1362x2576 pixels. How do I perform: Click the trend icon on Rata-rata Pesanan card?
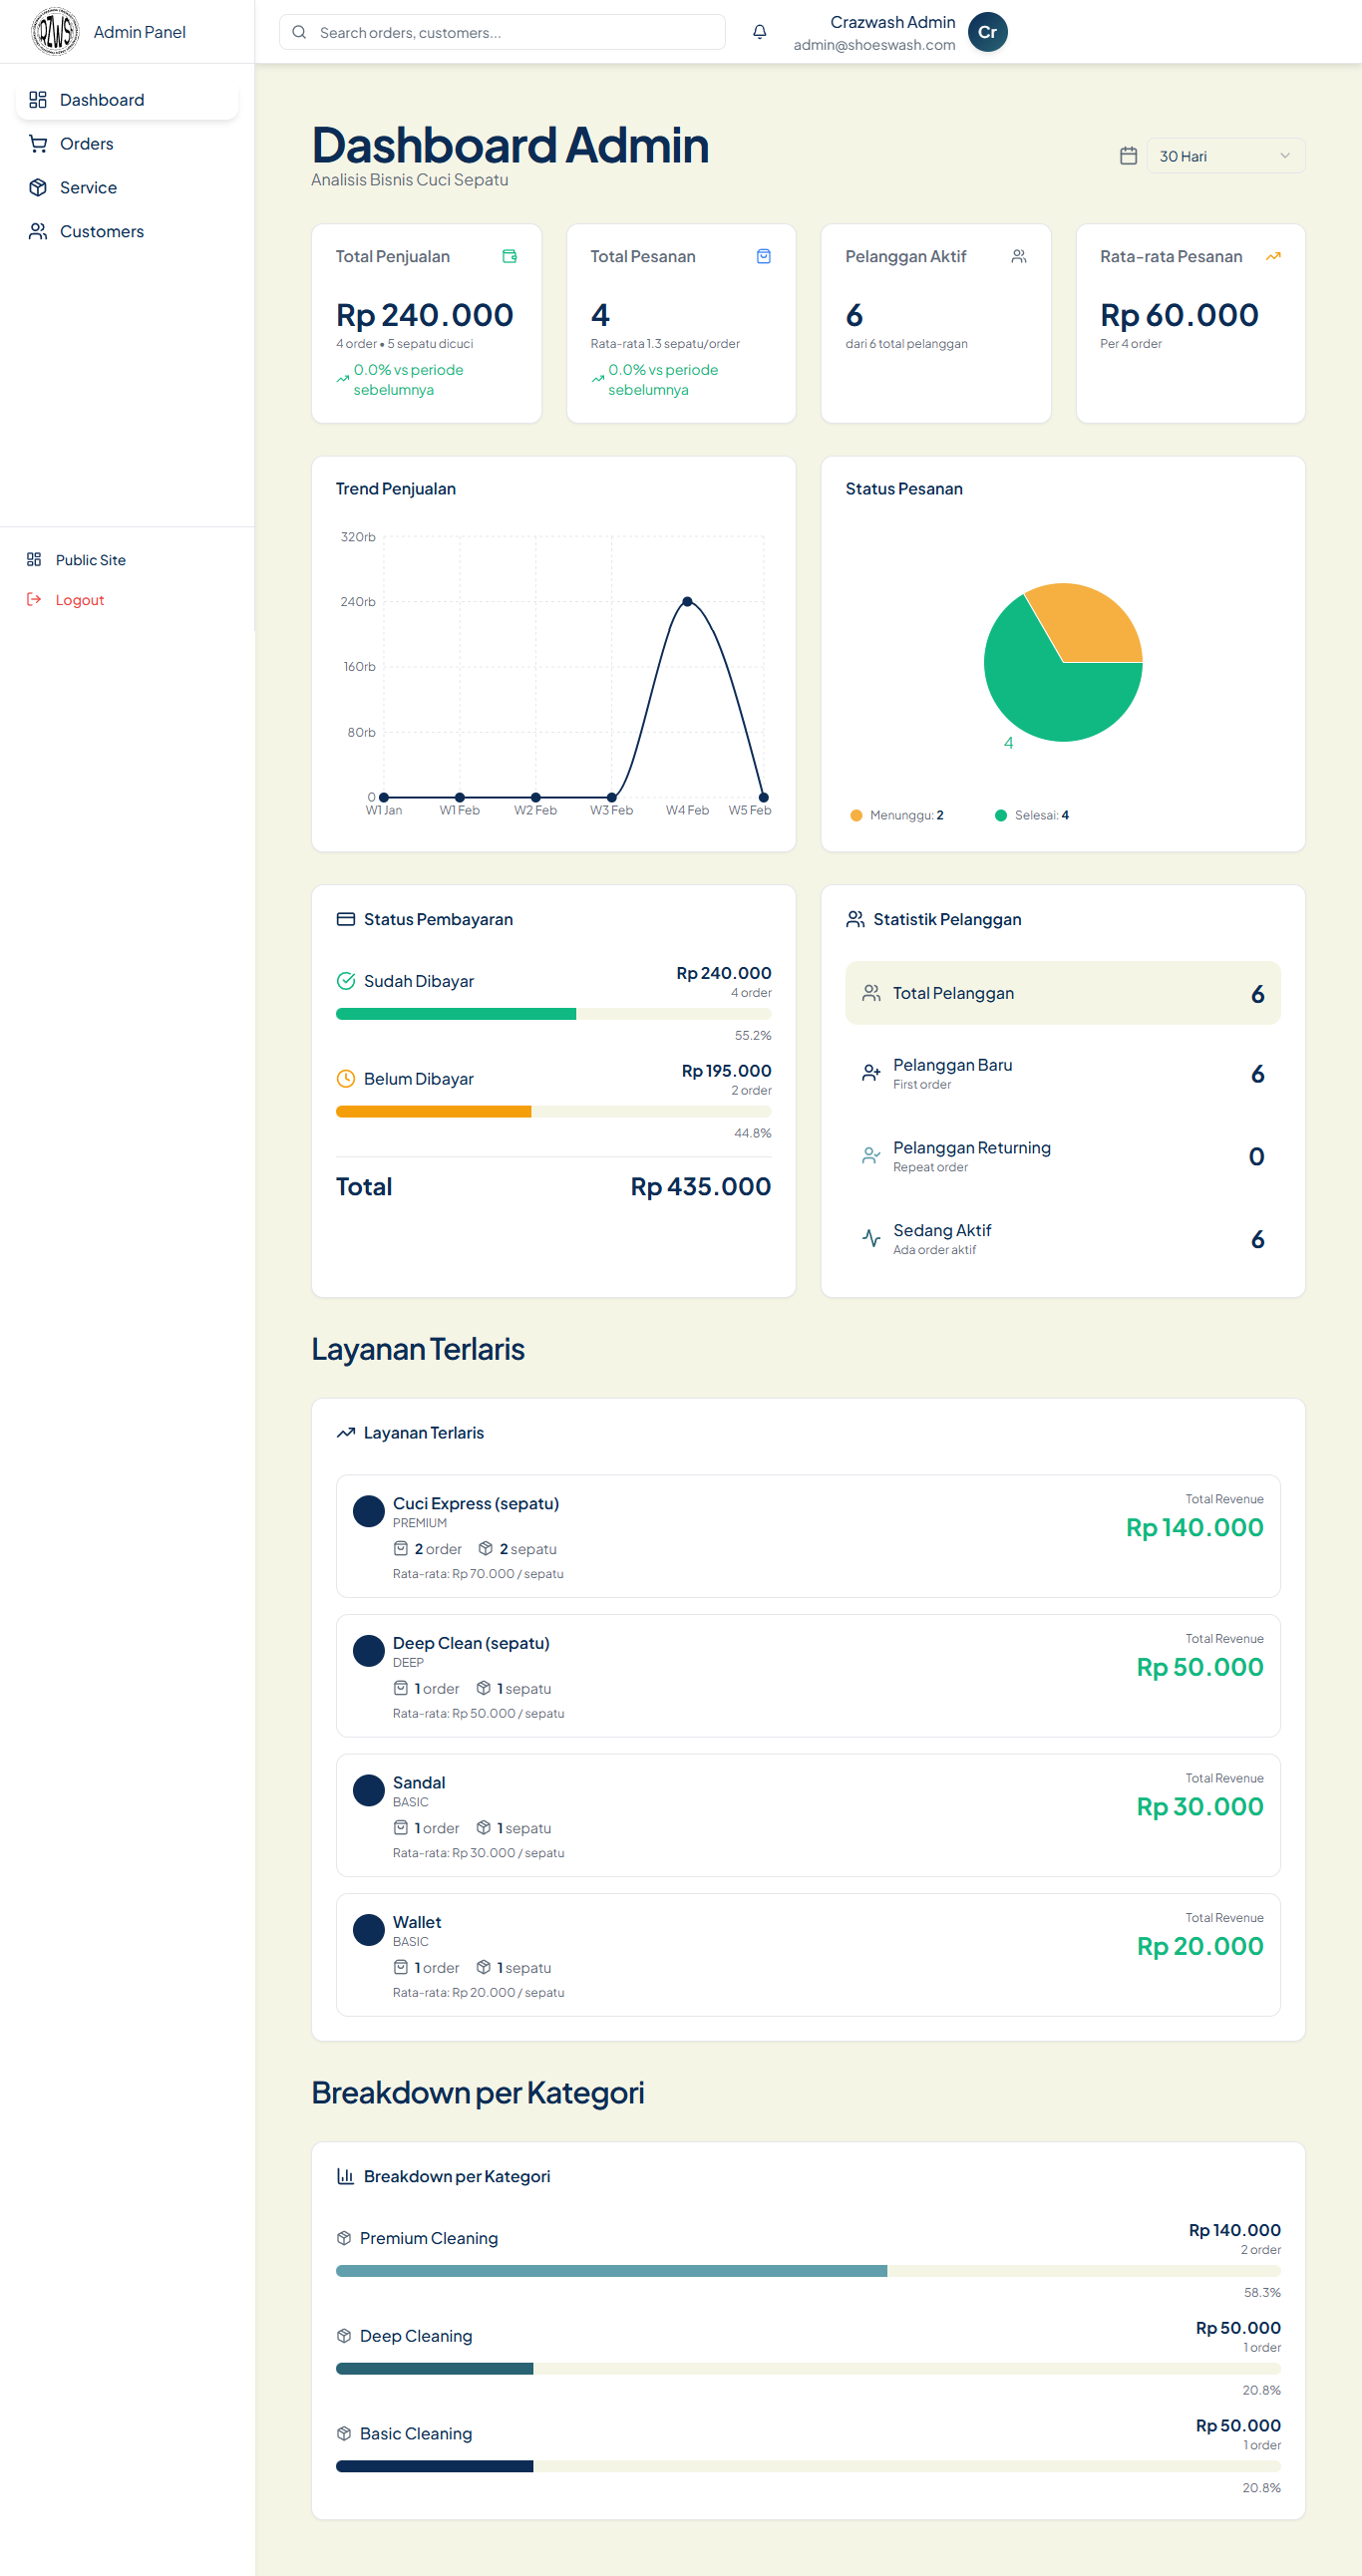[1273, 256]
